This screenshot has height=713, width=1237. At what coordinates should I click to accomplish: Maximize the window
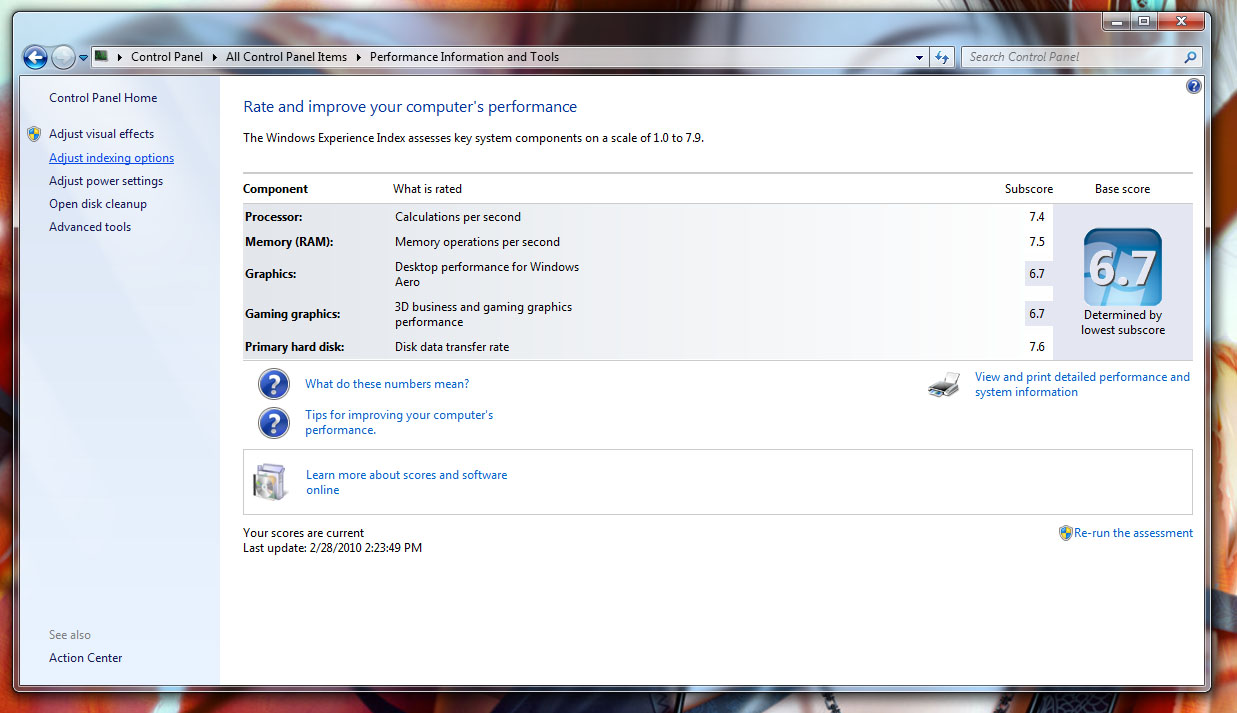click(1144, 20)
